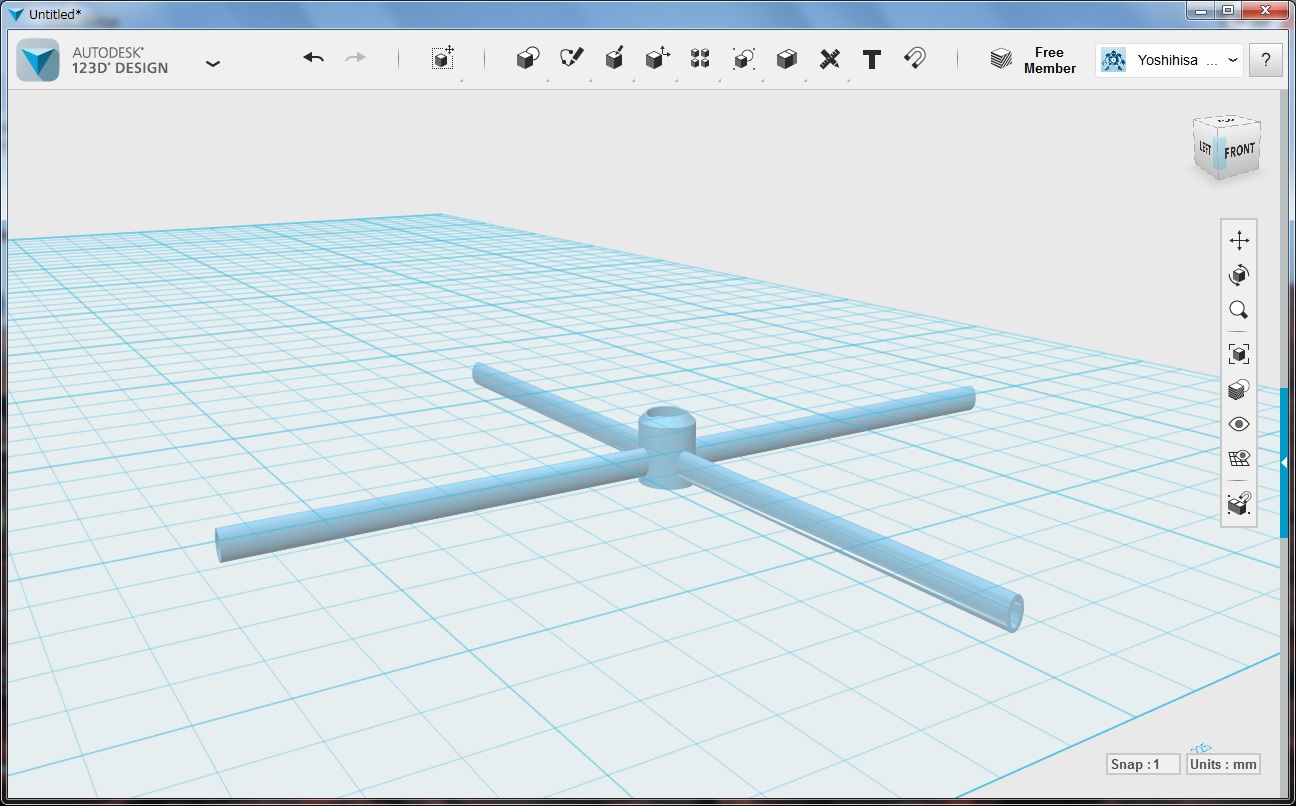Image resolution: width=1296 pixels, height=806 pixels.
Task: Toggle snap while moving objects icon
Action: [x=1239, y=504]
